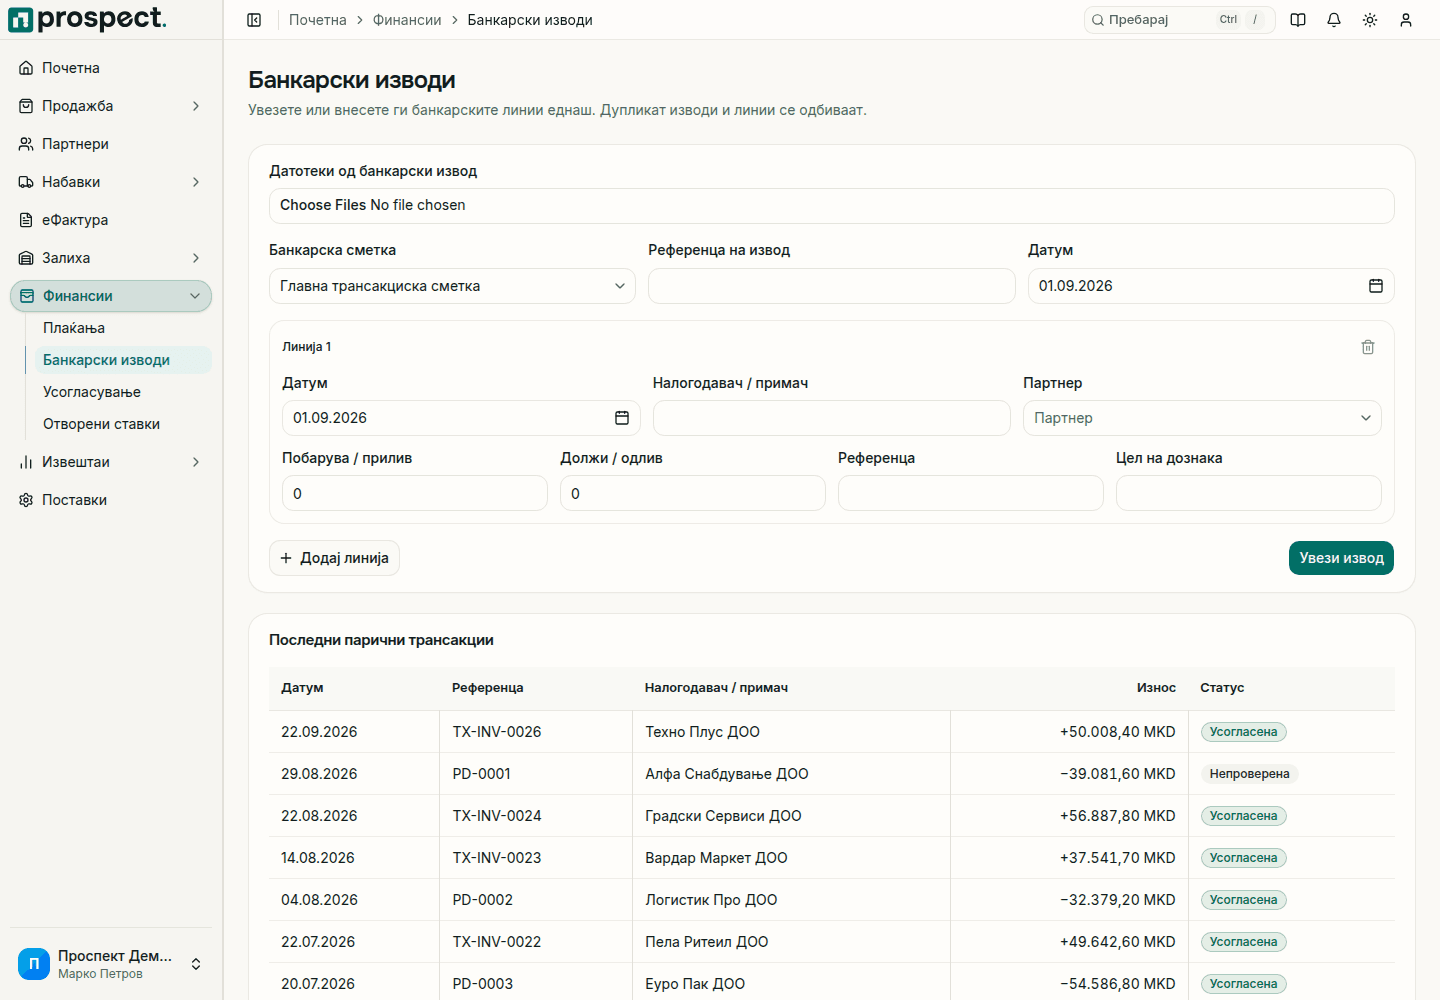Open calendar picker in header Датум field

click(x=1376, y=286)
